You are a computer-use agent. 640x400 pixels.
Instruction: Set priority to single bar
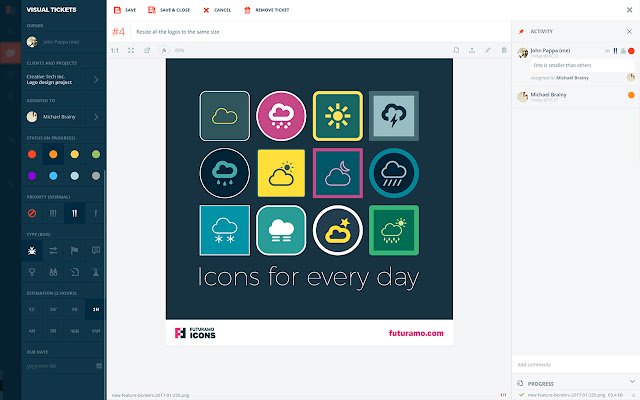point(96,213)
